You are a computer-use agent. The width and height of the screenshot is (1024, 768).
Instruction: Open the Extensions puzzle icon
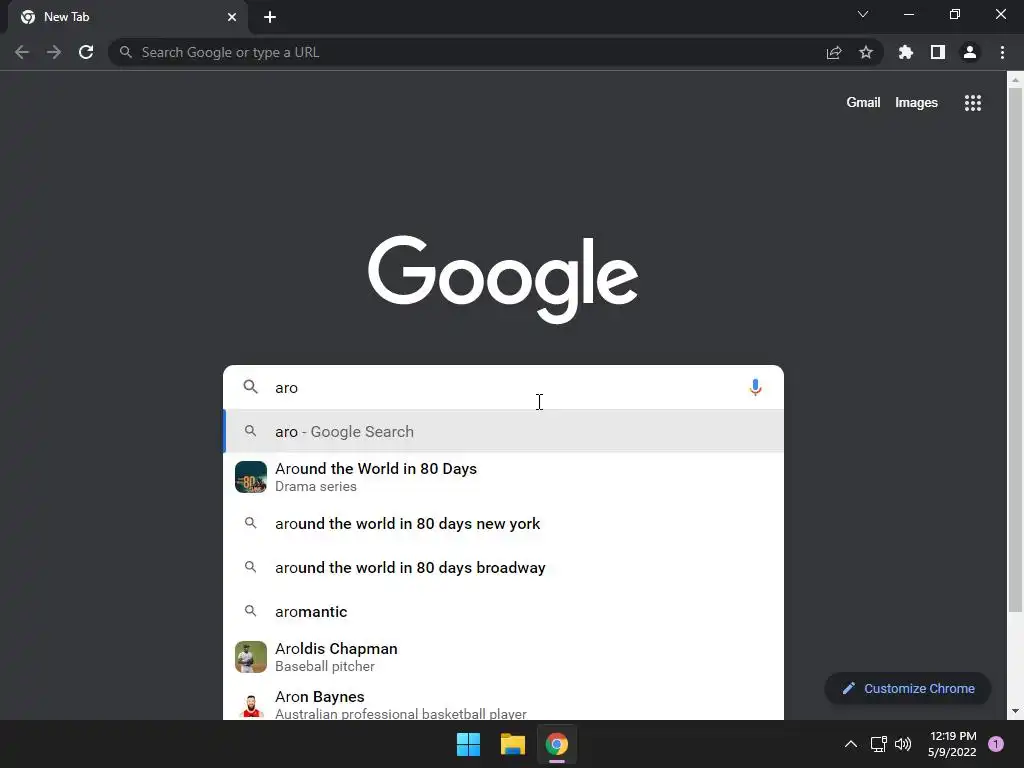coord(905,52)
